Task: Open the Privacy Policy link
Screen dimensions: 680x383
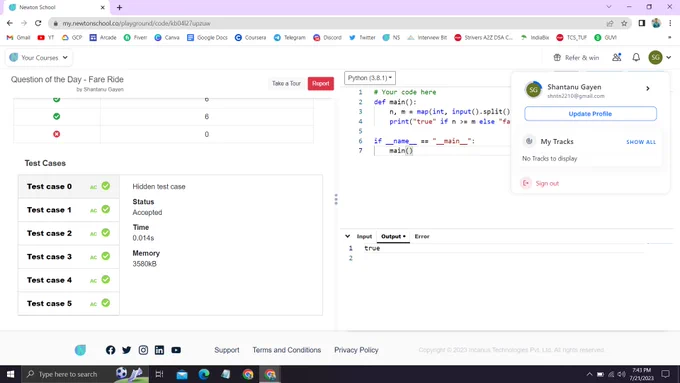Action: click(x=356, y=350)
